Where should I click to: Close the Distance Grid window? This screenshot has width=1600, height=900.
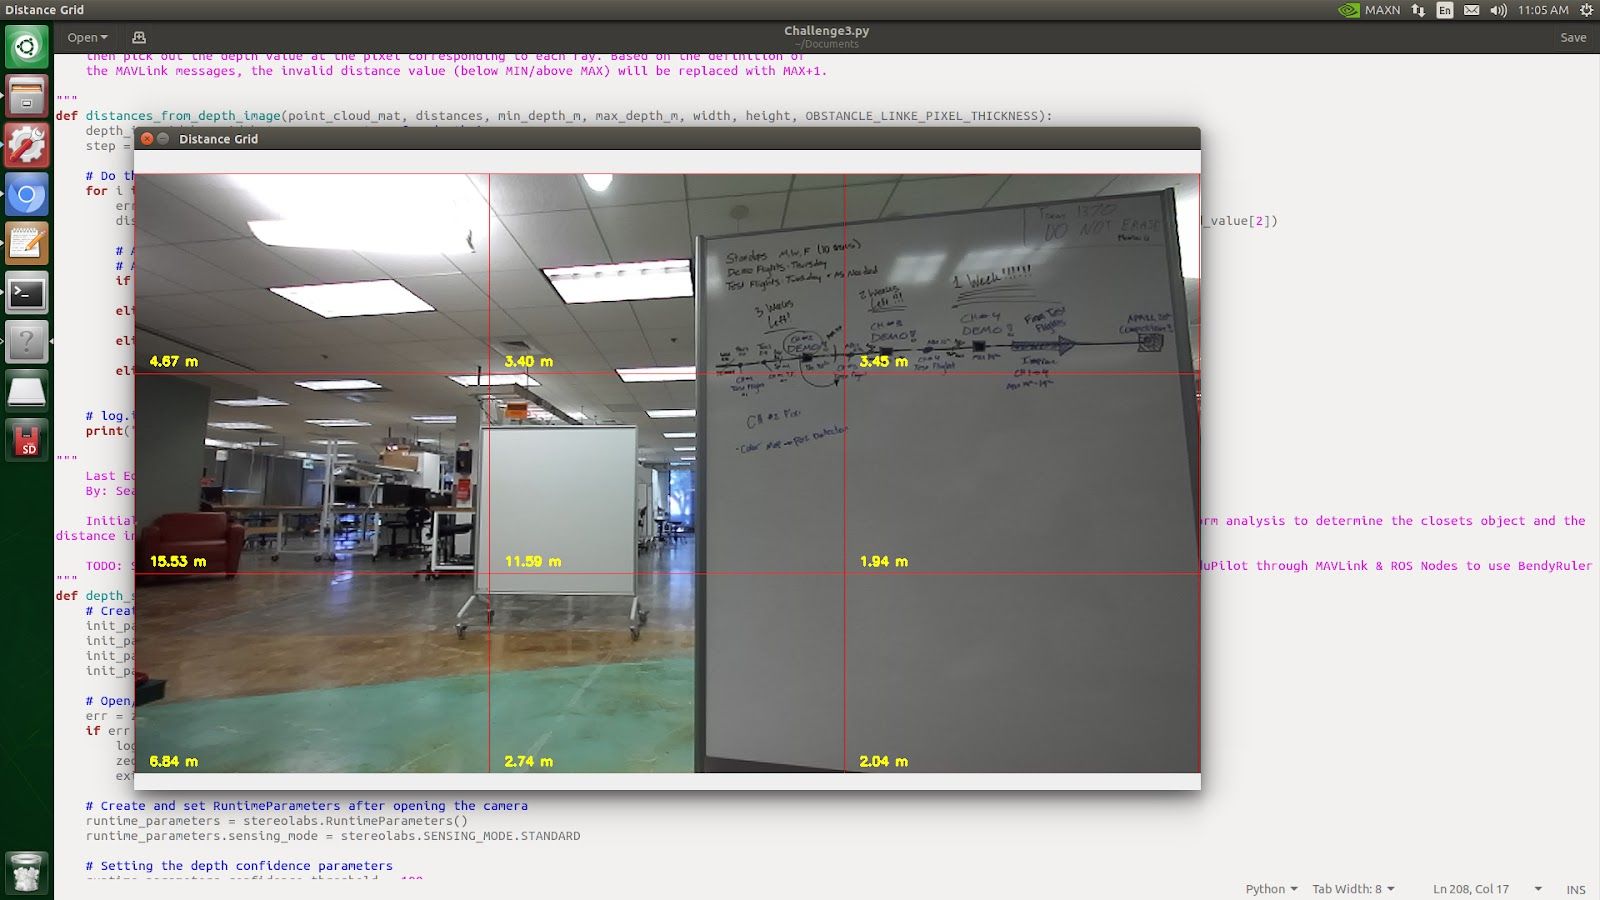(x=147, y=139)
